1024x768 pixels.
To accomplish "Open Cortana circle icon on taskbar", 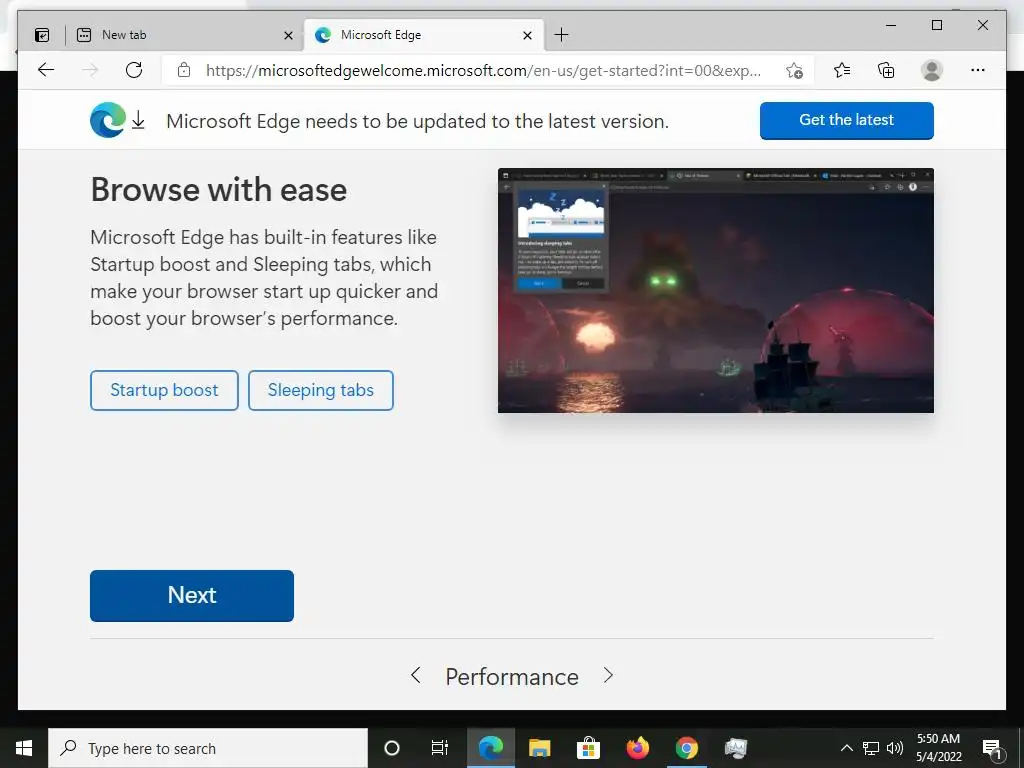I will coord(392,748).
